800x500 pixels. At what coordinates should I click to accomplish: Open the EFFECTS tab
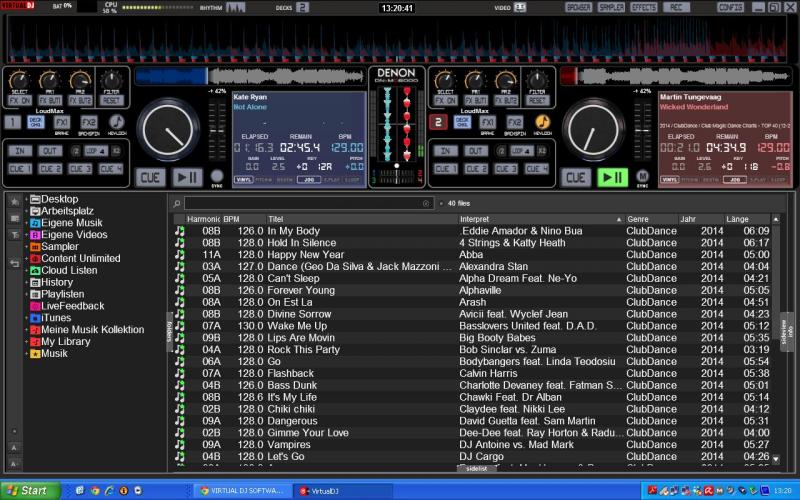click(643, 7)
